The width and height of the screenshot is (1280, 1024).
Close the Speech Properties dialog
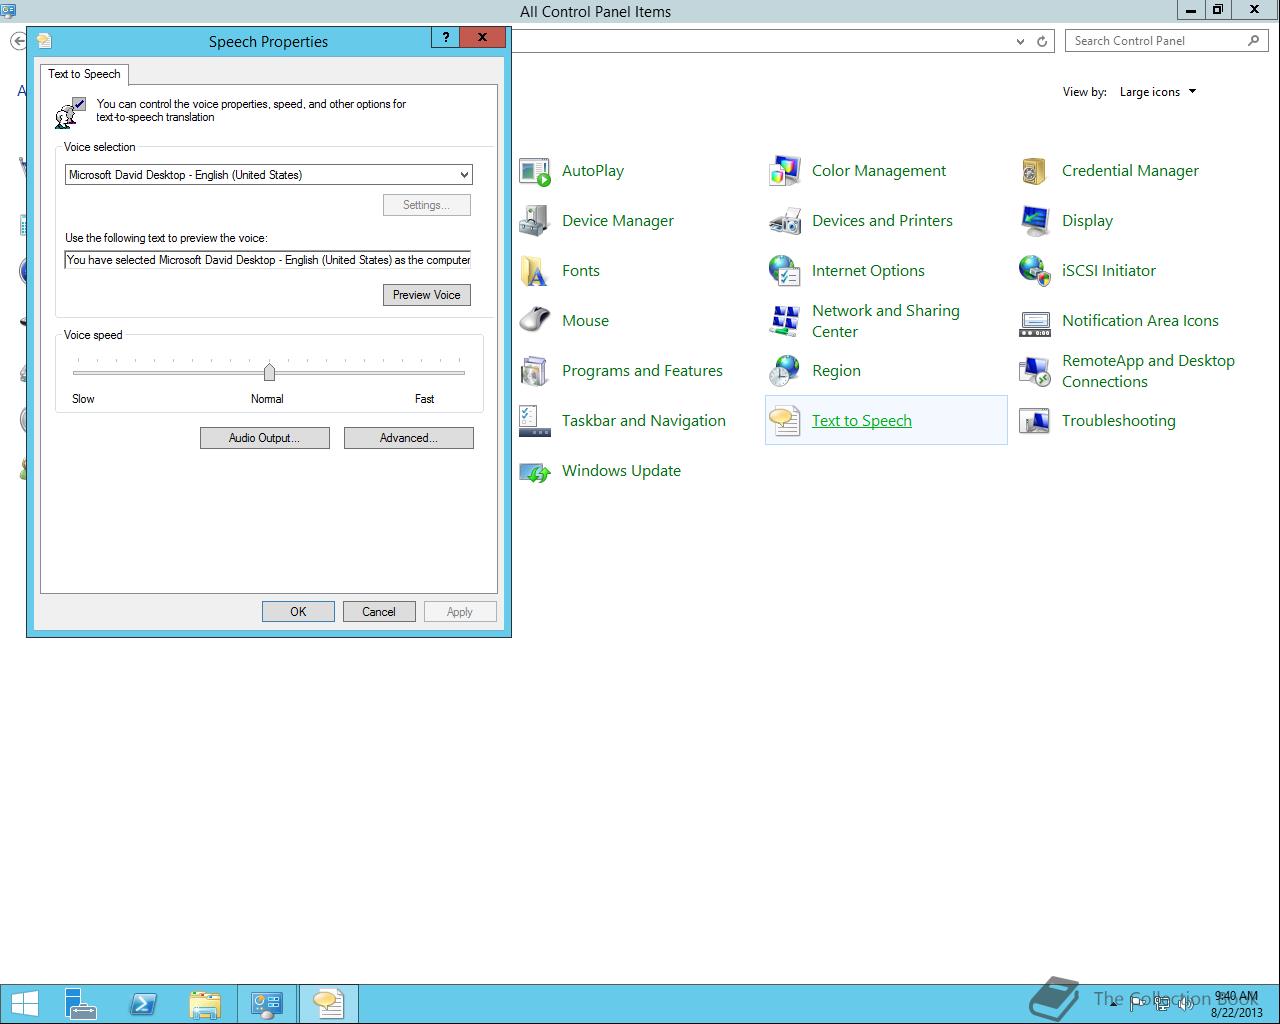(x=483, y=37)
